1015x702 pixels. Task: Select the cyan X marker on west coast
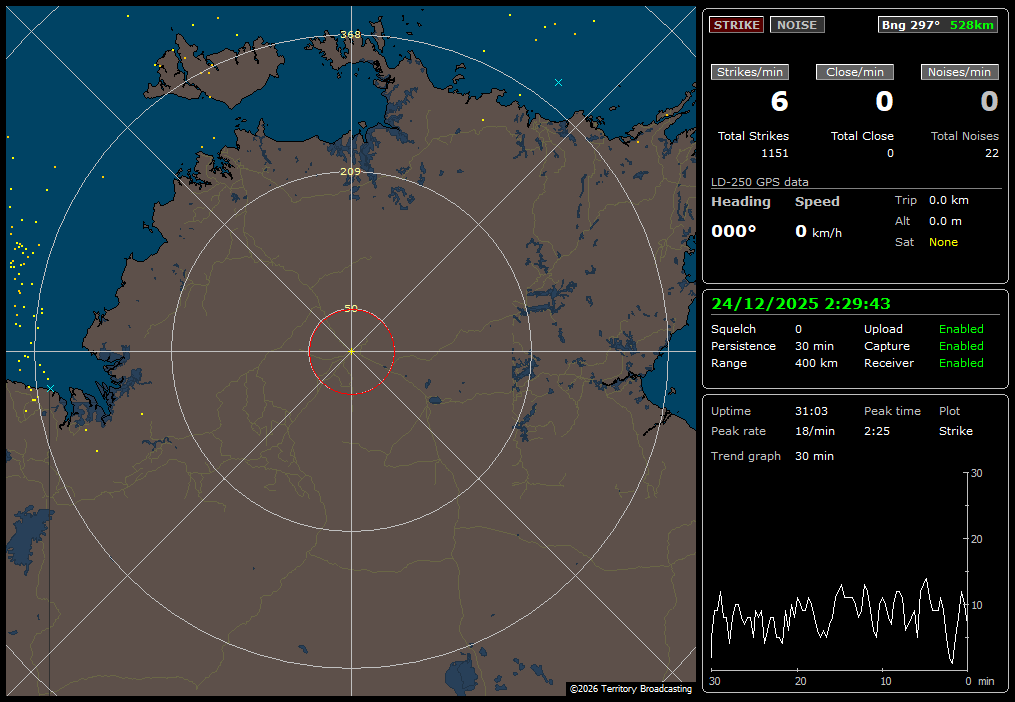(50, 388)
